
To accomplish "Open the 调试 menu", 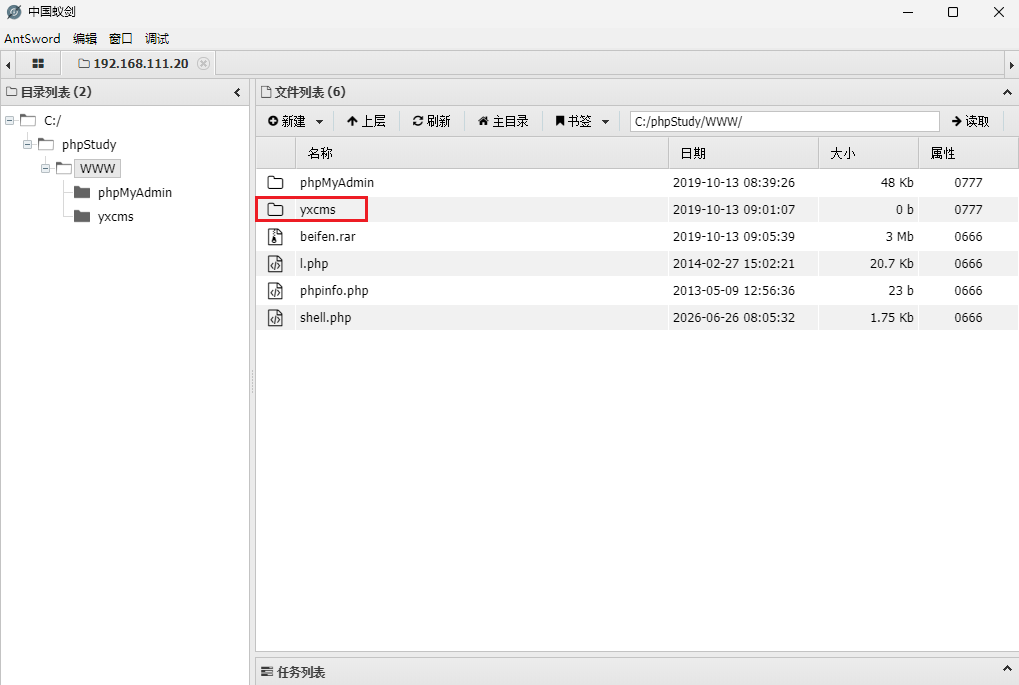I will click(x=157, y=38).
